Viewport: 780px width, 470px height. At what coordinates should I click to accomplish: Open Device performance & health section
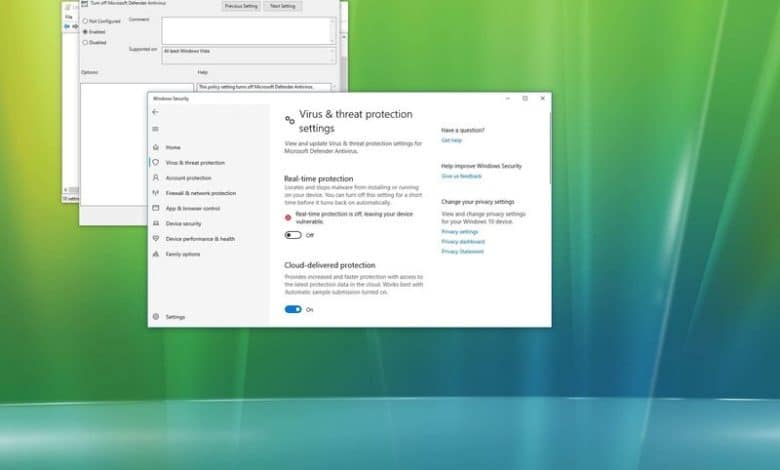(200, 239)
